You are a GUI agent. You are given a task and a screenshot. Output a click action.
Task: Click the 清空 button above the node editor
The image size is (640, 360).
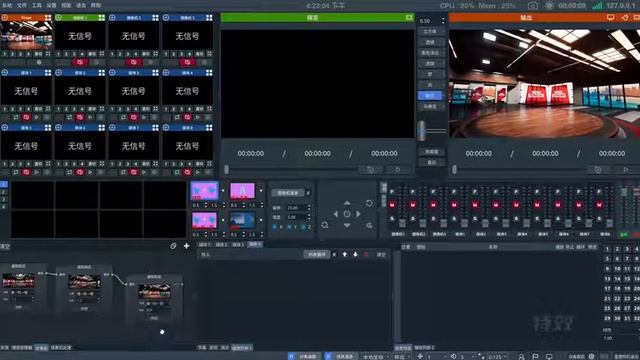(5, 246)
